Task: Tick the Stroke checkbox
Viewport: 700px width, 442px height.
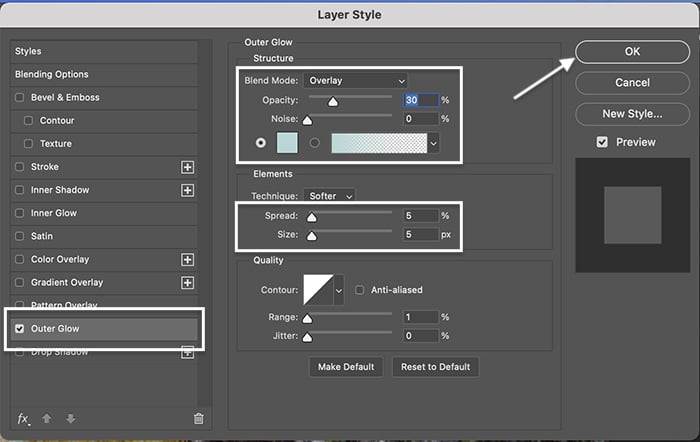Action: [20, 167]
